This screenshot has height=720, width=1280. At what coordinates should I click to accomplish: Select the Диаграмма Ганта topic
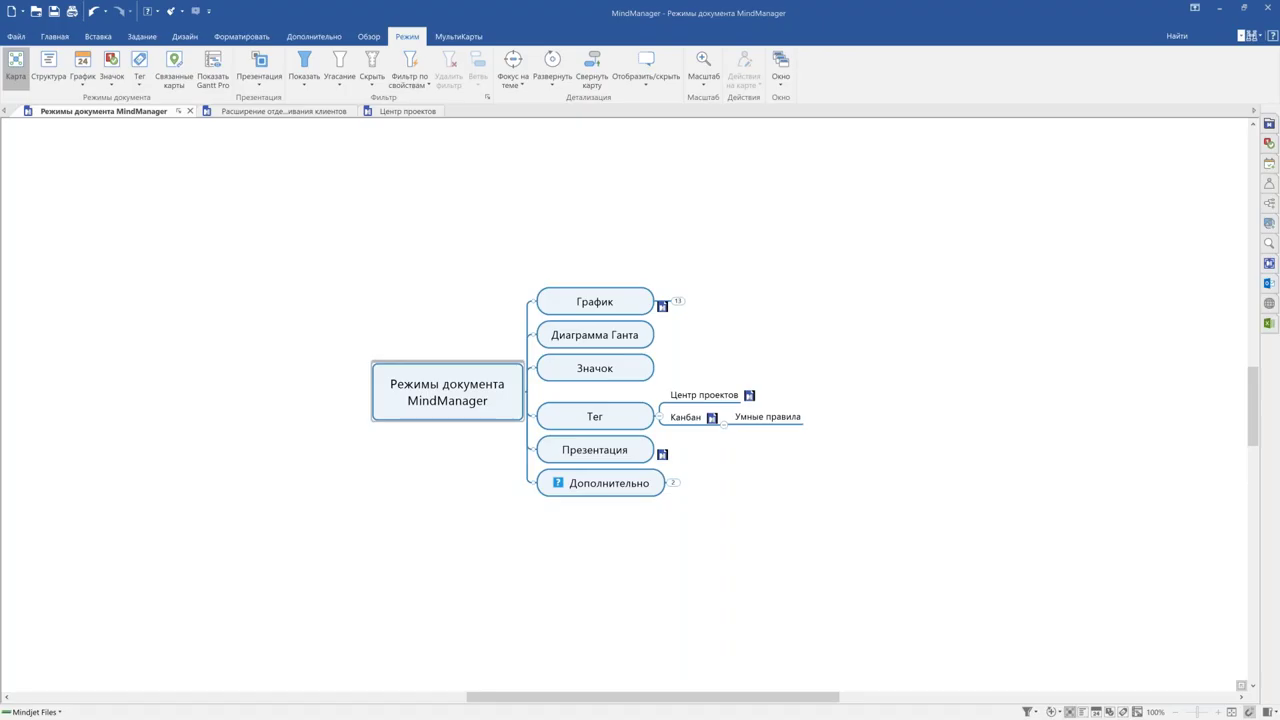click(595, 335)
